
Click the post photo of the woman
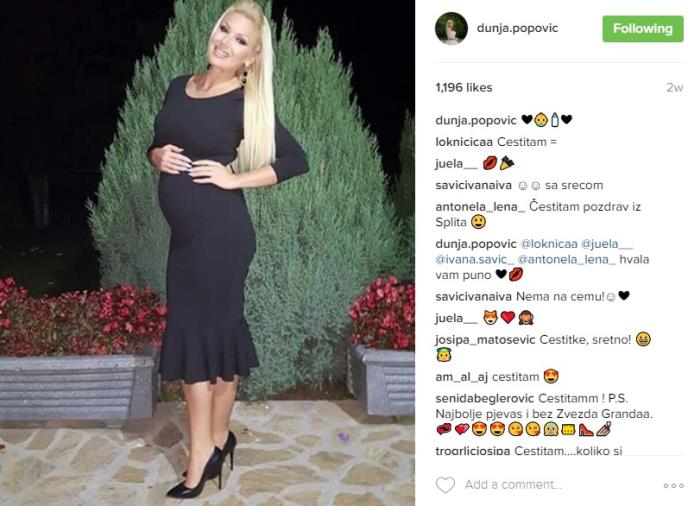(207, 253)
